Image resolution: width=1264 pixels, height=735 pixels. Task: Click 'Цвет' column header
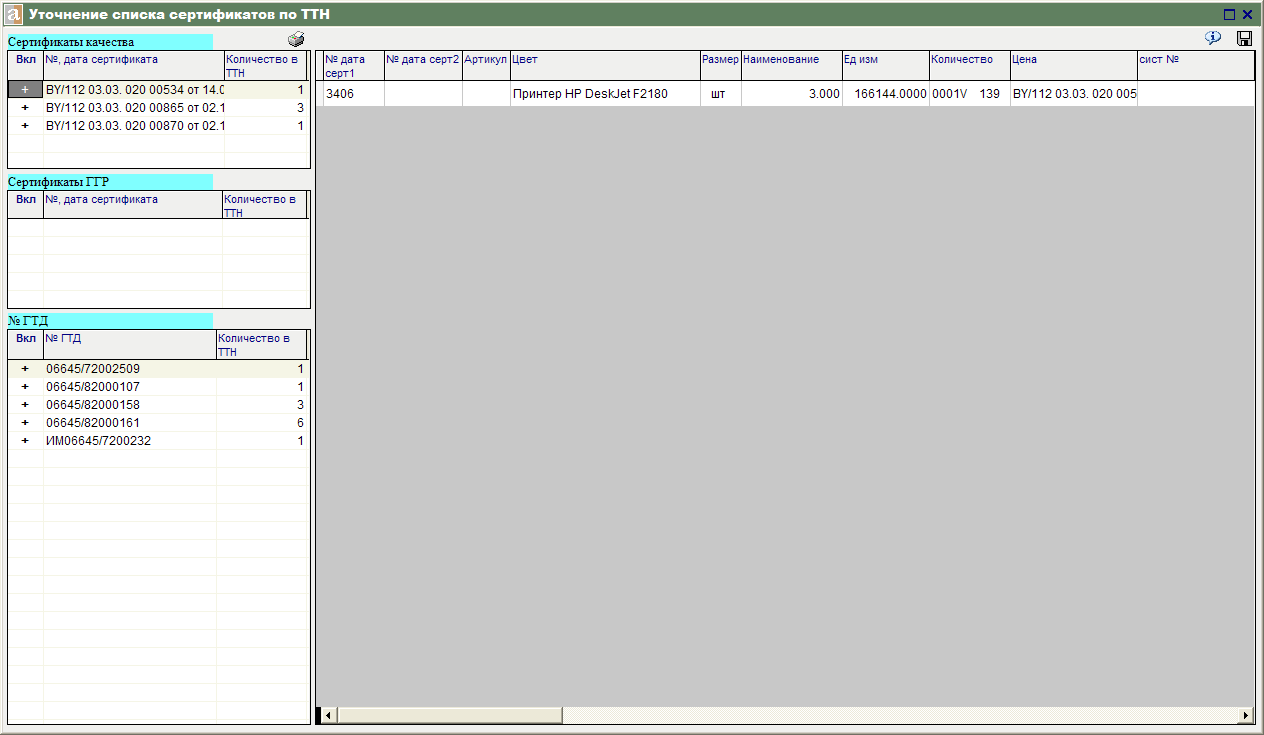pyautogui.click(x=605, y=65)
